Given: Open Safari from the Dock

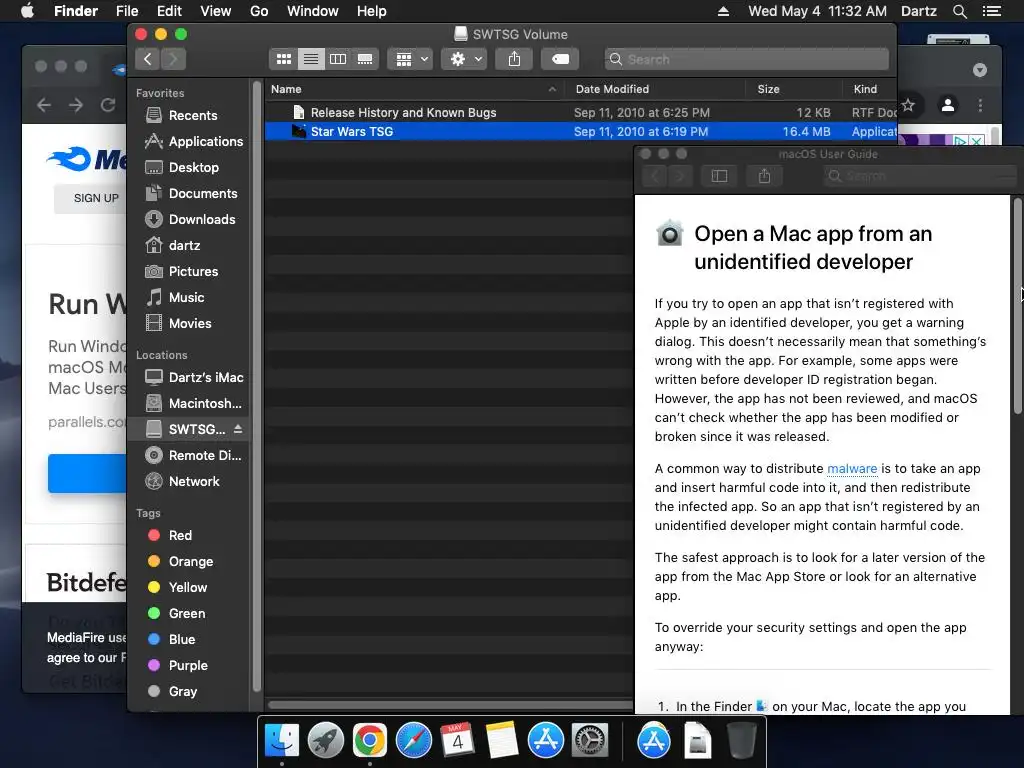Looking at the screenshot, I should (413, 741).
